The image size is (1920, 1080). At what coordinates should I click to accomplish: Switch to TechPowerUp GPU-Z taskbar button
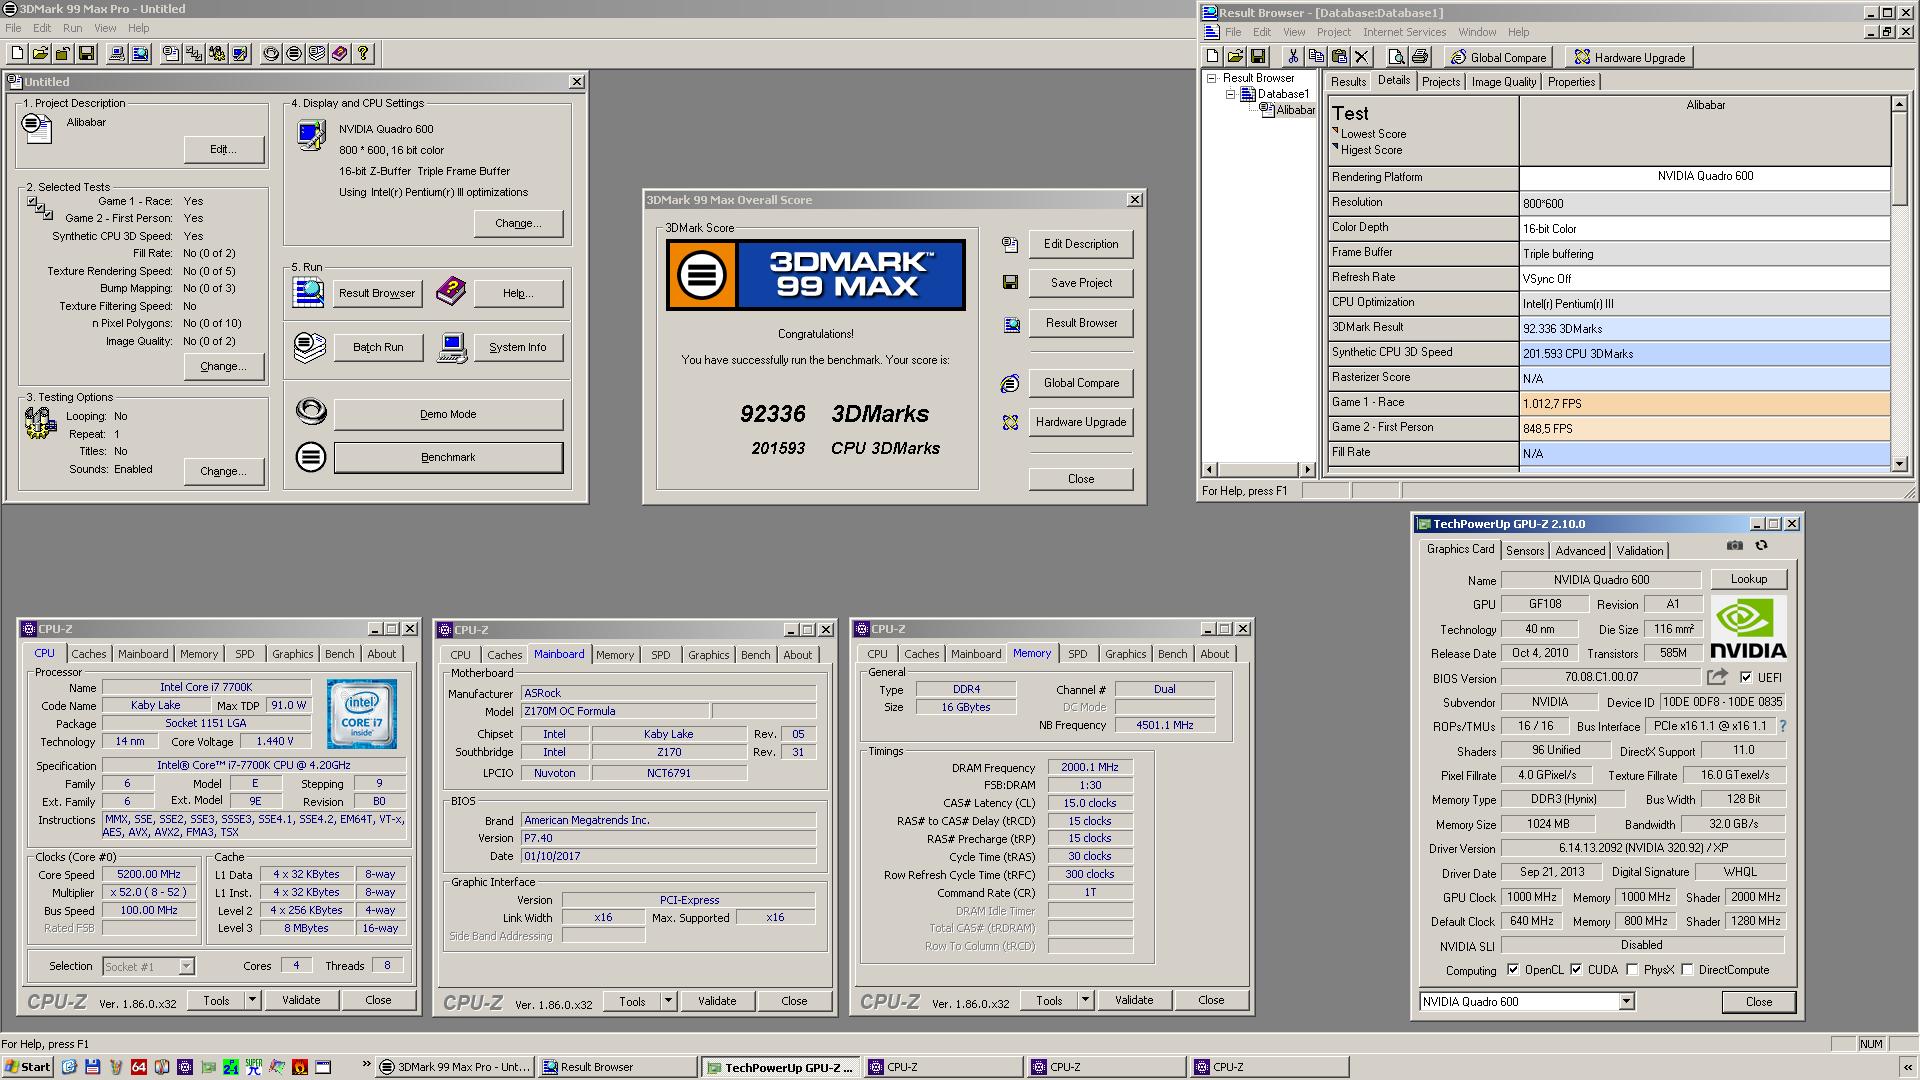[x=779, y=1067]
